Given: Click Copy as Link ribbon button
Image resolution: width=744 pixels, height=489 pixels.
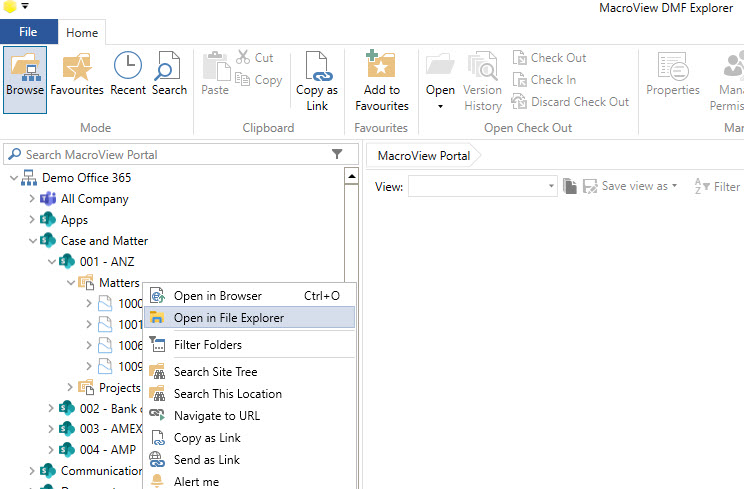Looking at the screenshot, I should (x=317, y=81).
